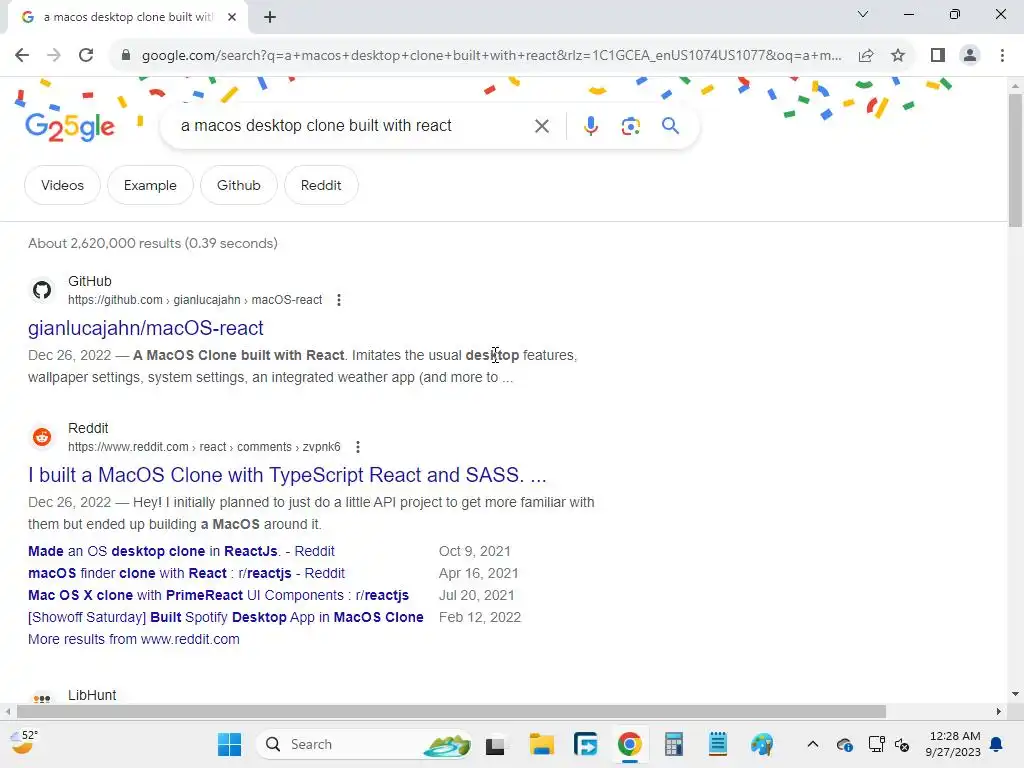Open I built a MacOS Clone result
The image size is (1024, 768).
click(287, 475)
